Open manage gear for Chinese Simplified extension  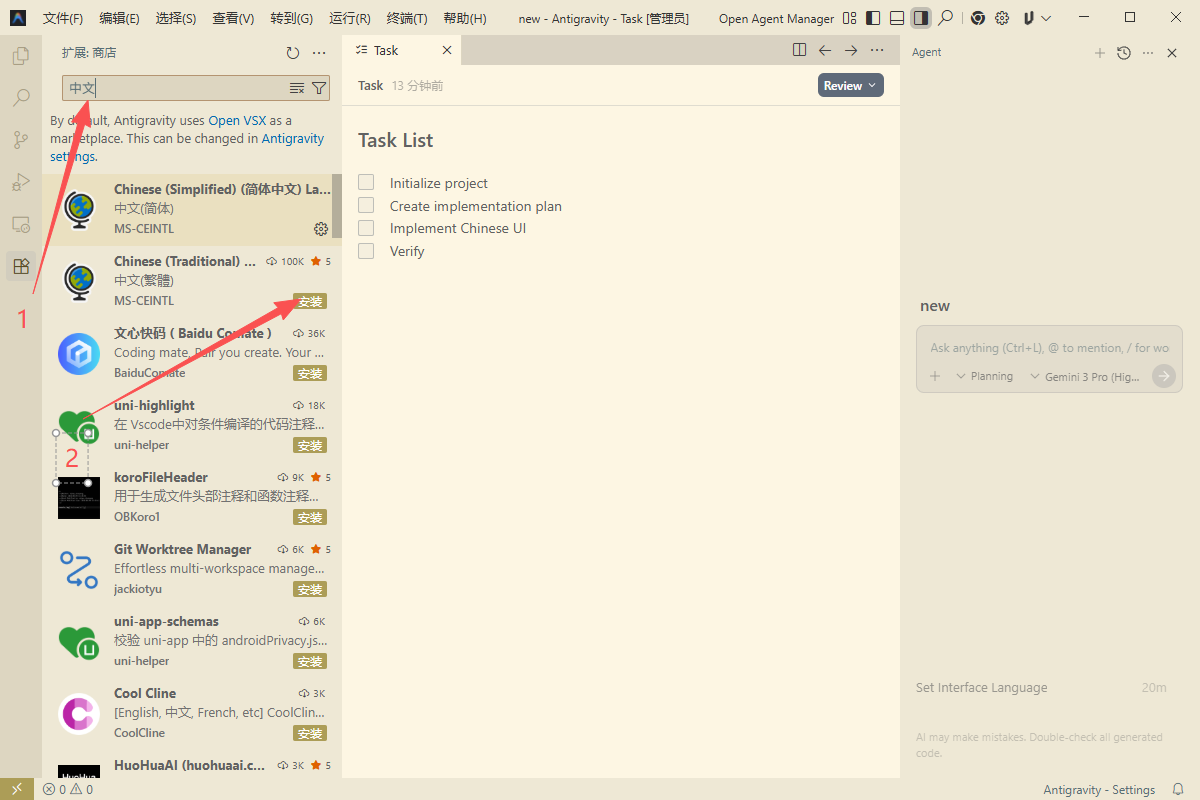pyautogui.click(x=321, y=229)
